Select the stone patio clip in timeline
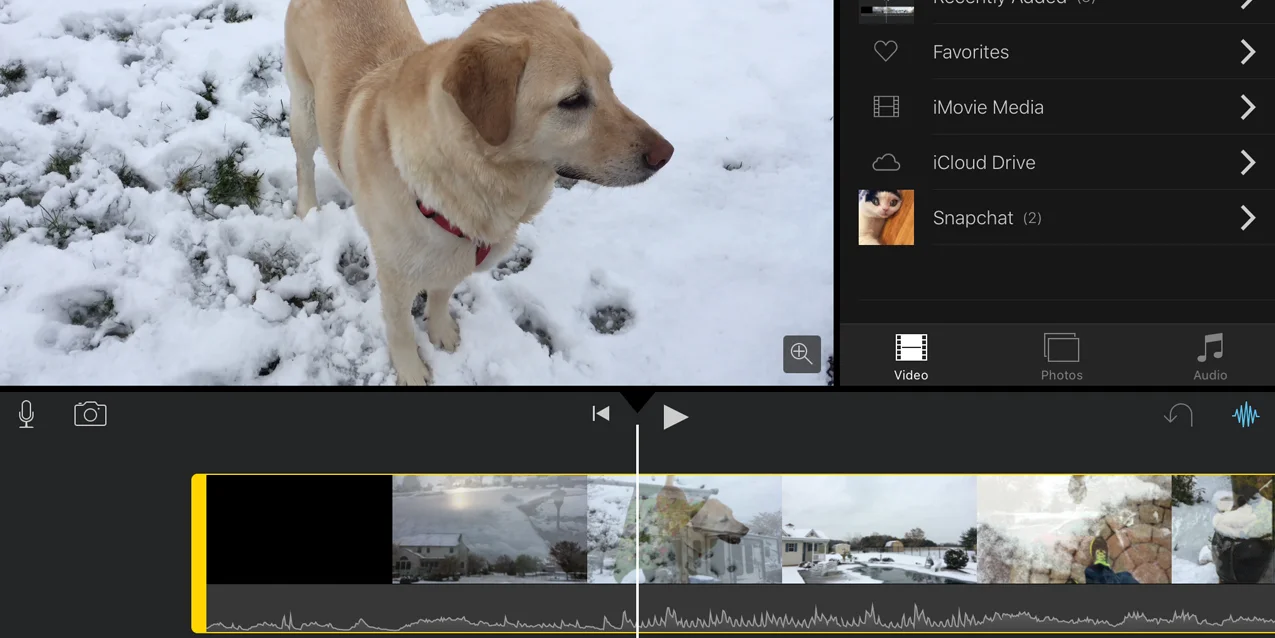This screenshot has height=638, width=1275. point(1074,529)
